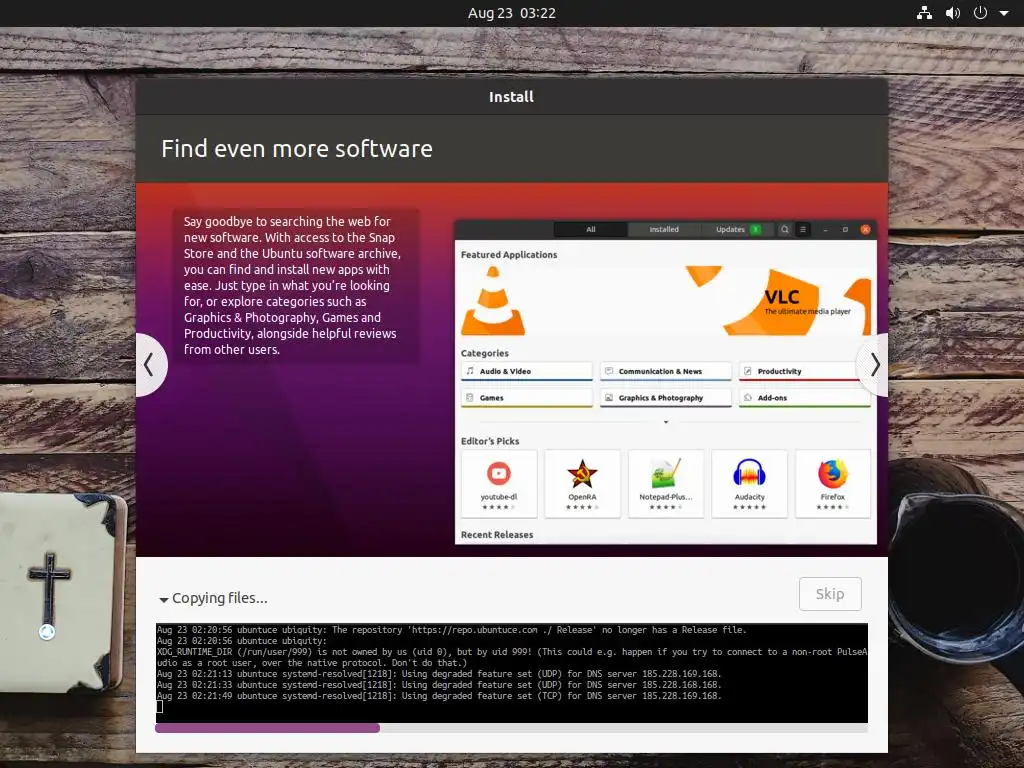Open the Audio & Video category

pos(526,371)
